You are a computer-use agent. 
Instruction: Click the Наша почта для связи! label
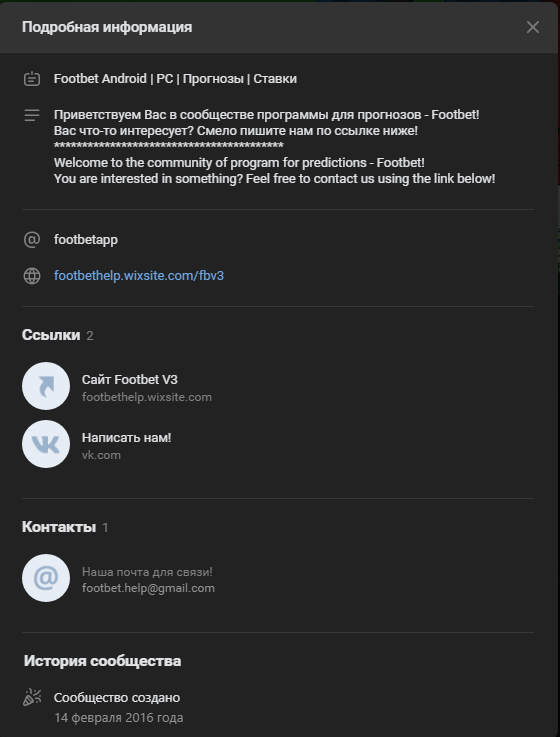click(147, 572)
